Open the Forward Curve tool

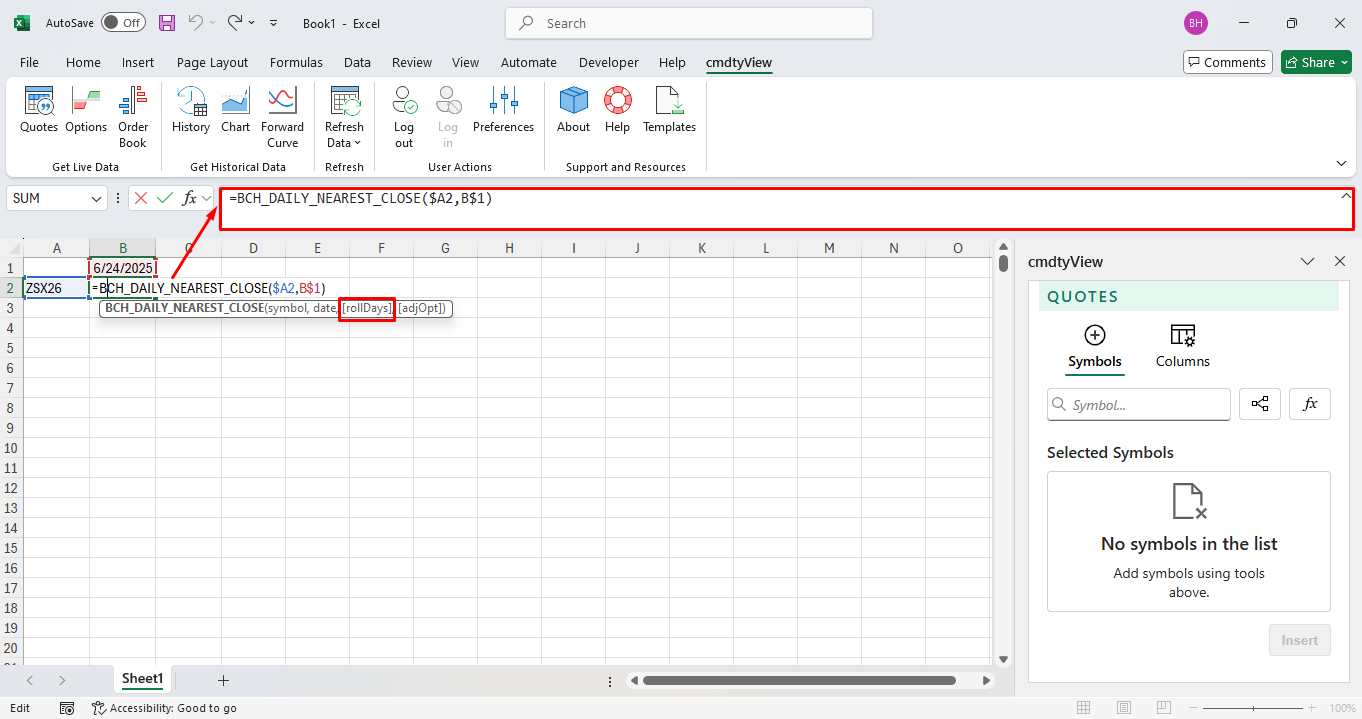click(x=282, y=117)
